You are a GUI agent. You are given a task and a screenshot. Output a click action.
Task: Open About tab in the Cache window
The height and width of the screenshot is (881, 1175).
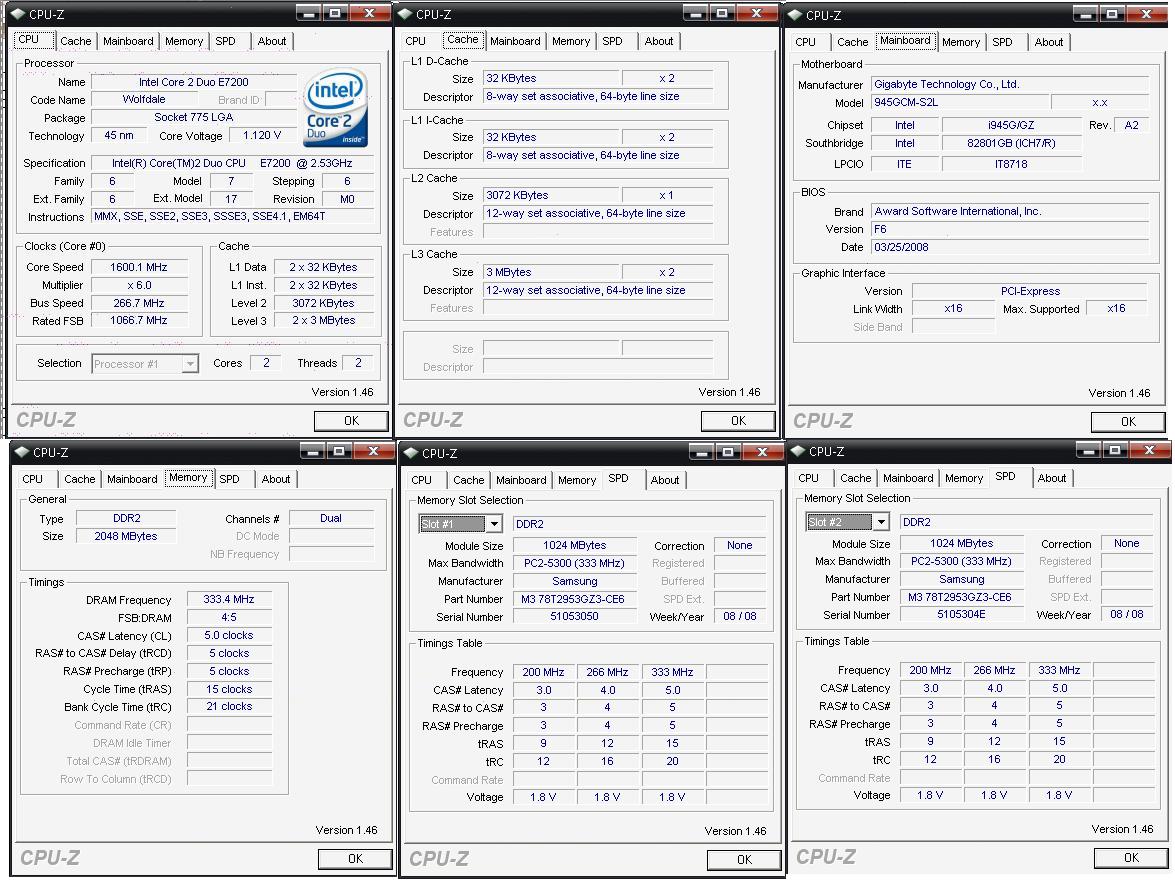point(659,41)
